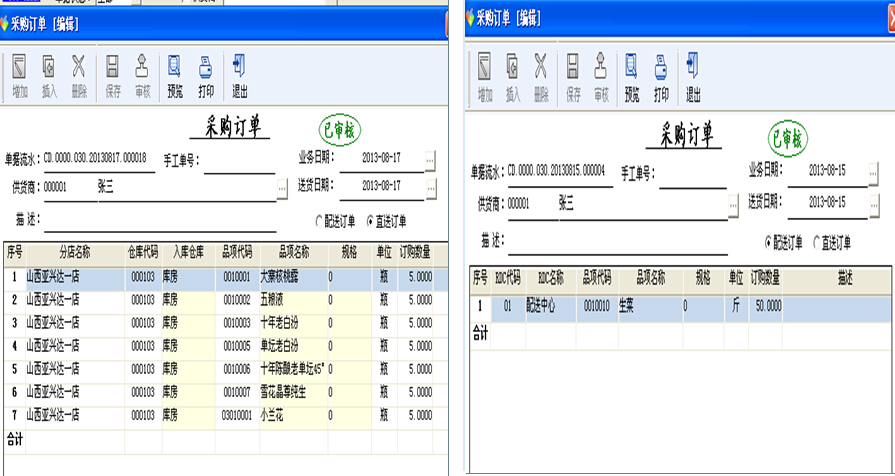Image resolution: width=895 pixels, height=476 pixels.
Task: Click the 退出 exit icon in right window
Action: [x=693, y=77]
